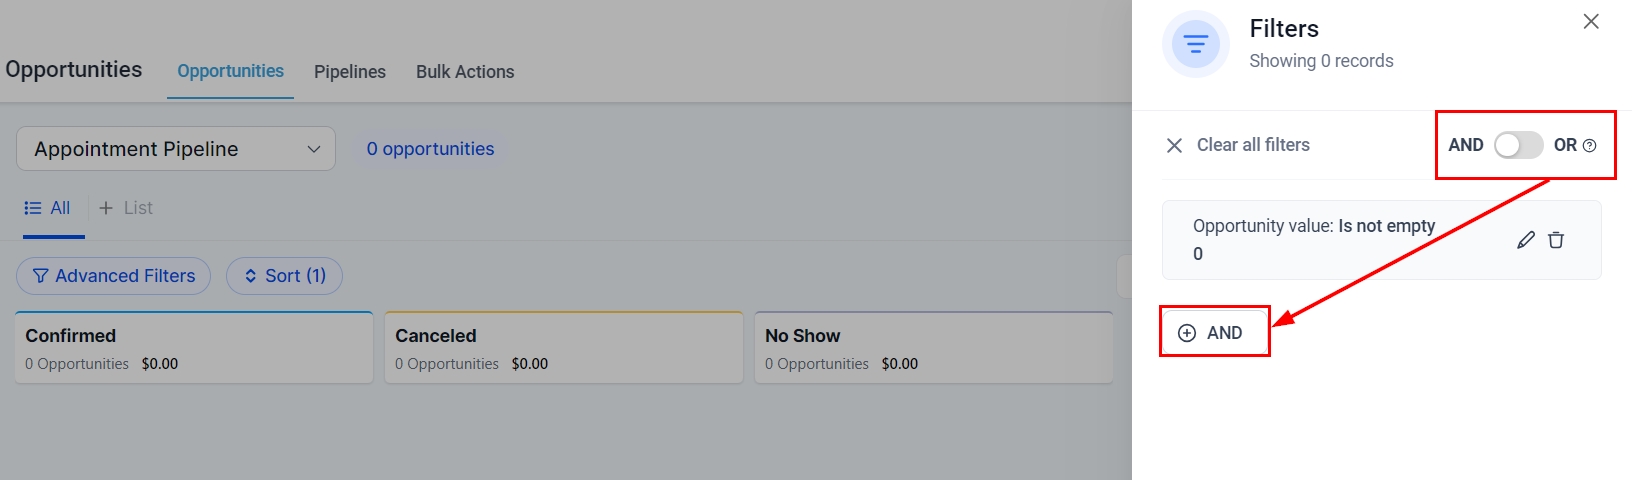
Task: Switch to the Bulk Actions tab
Action: 465,72
